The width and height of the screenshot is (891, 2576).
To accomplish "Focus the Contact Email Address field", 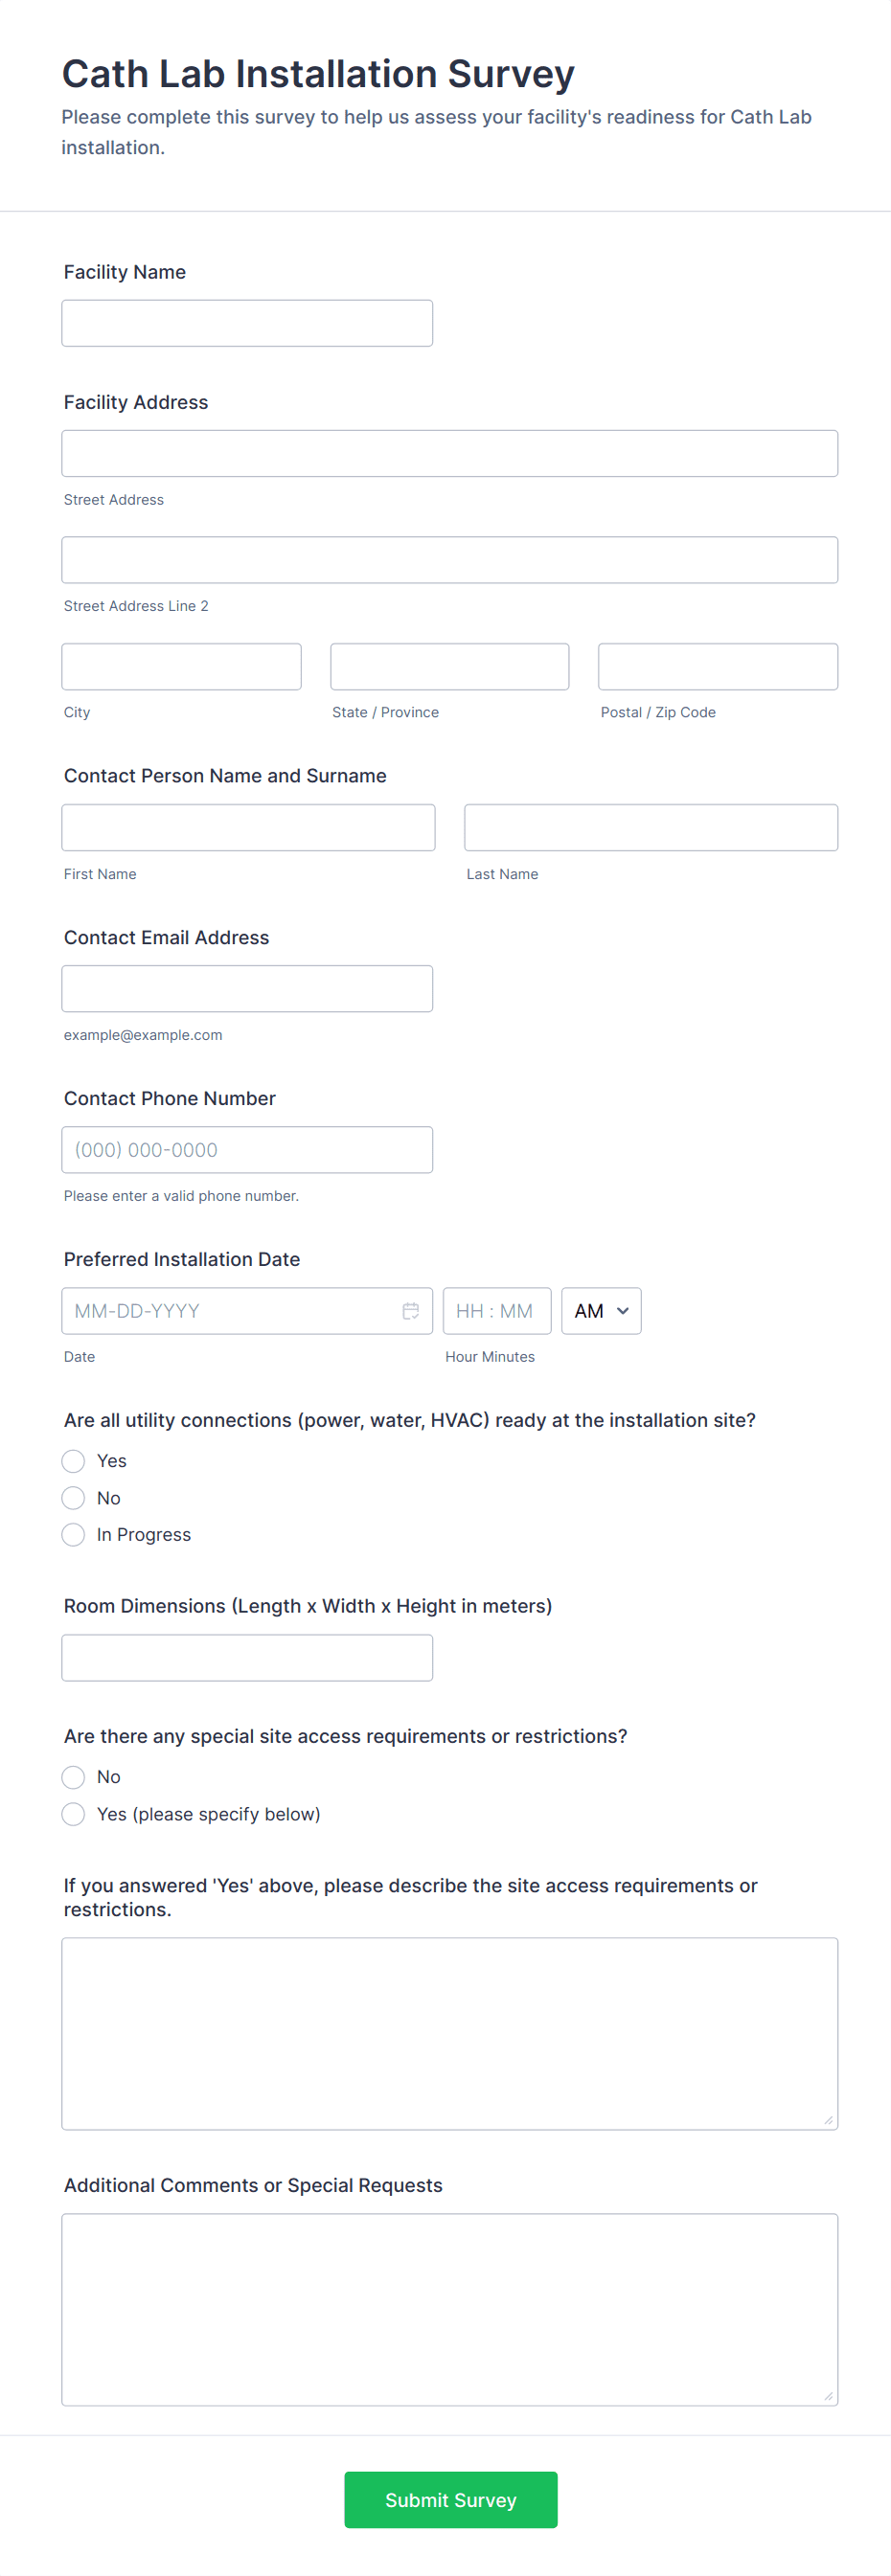I will point(247,989).
